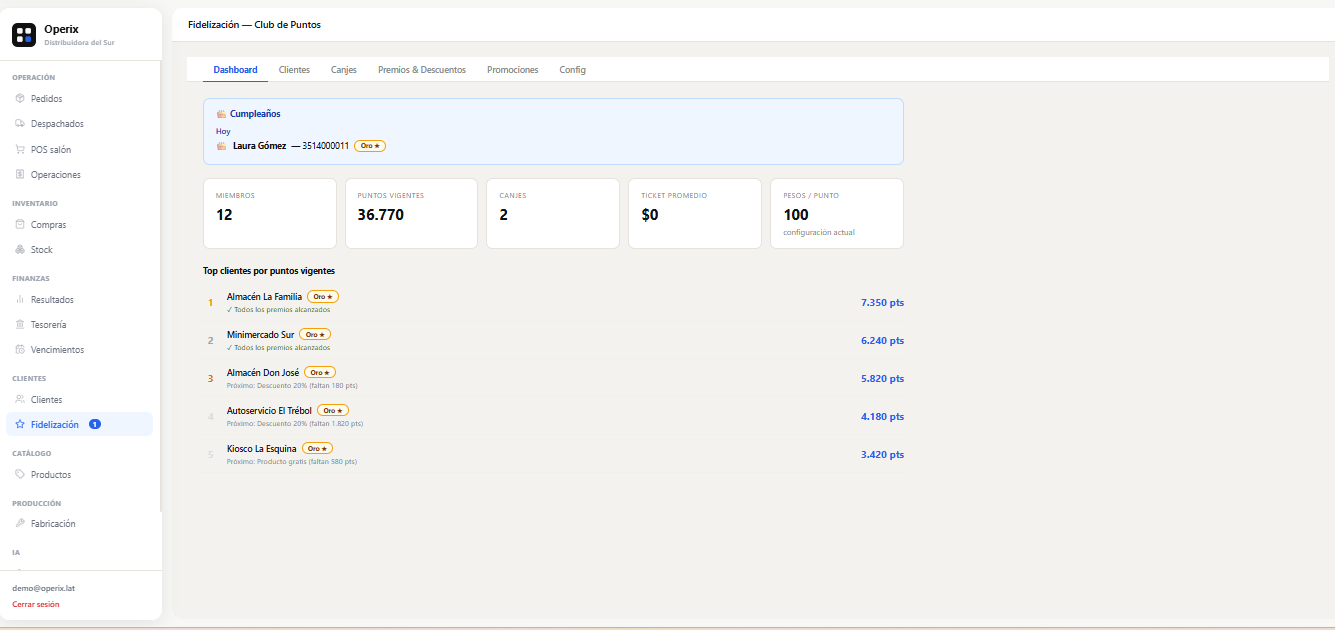Viewport: 1335px width, 630px height.
Task: Click demo@operix.lat account text
Action: [44, 588]
